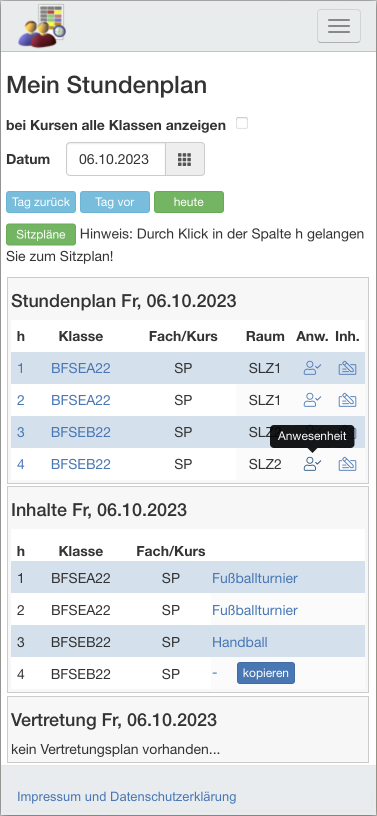Advance one day with Tag vor
The image size is (377, 816).
pos(115,202)
